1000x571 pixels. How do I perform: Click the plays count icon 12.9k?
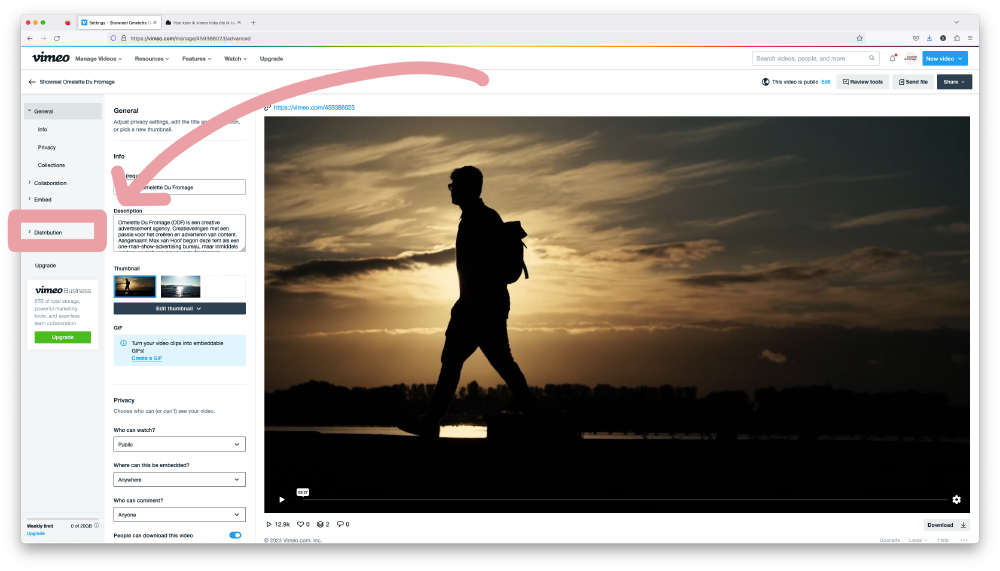click(x=268, y=524)
